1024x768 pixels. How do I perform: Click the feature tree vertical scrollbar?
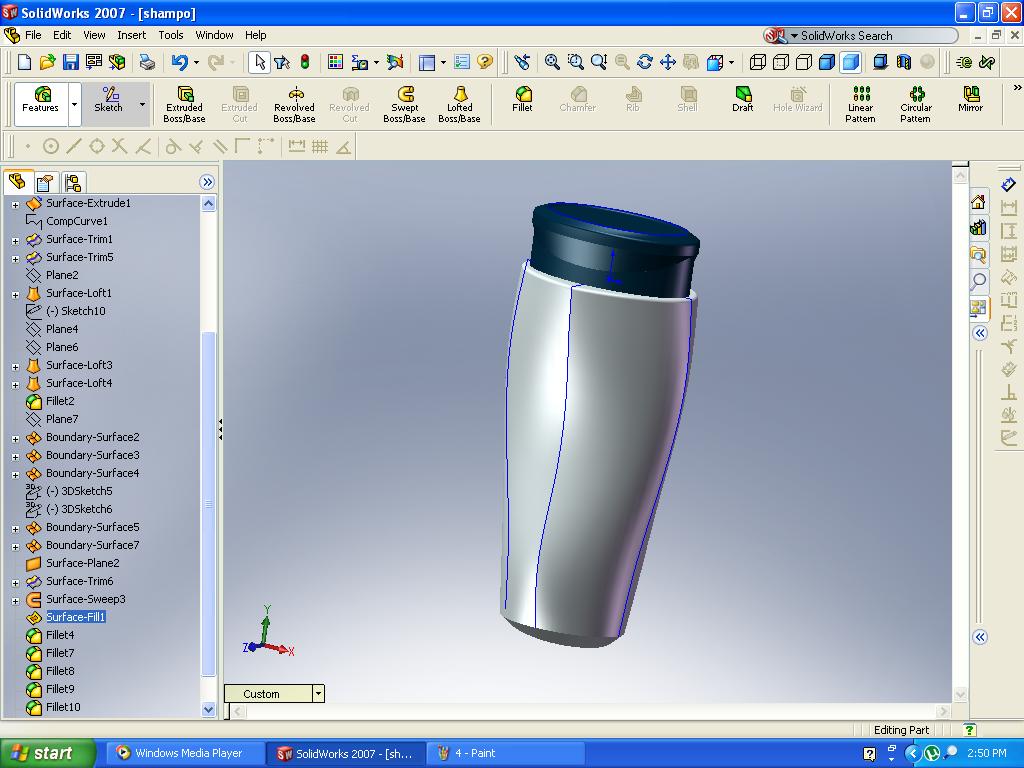(208, 503)
